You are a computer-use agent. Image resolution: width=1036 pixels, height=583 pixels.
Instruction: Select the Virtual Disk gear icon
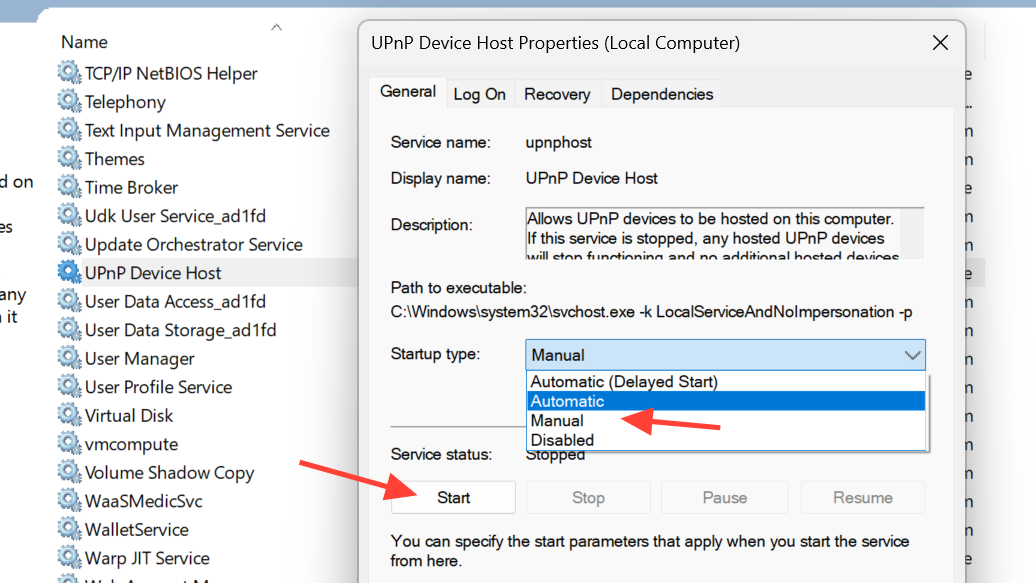click(69, 416)
